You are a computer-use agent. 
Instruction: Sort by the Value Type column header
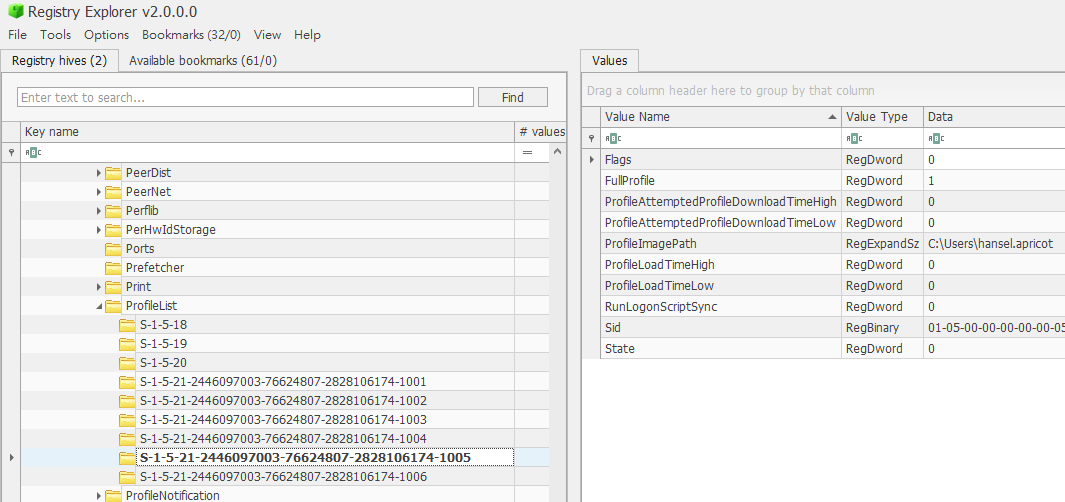click(882, 117)
